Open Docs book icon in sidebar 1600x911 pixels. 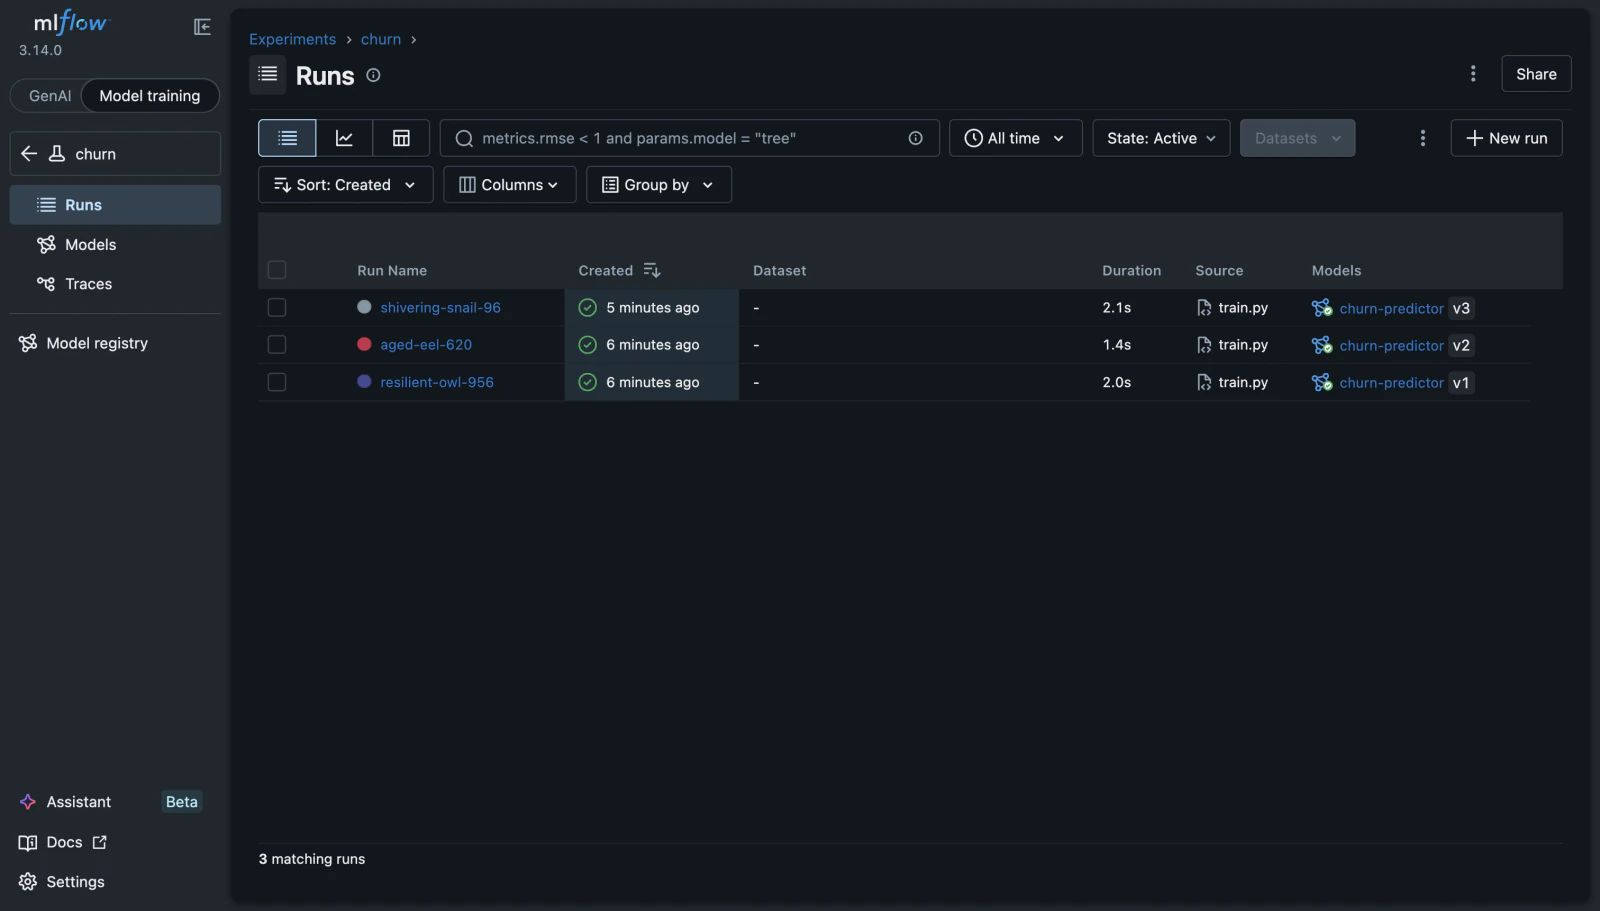[28, 842]
